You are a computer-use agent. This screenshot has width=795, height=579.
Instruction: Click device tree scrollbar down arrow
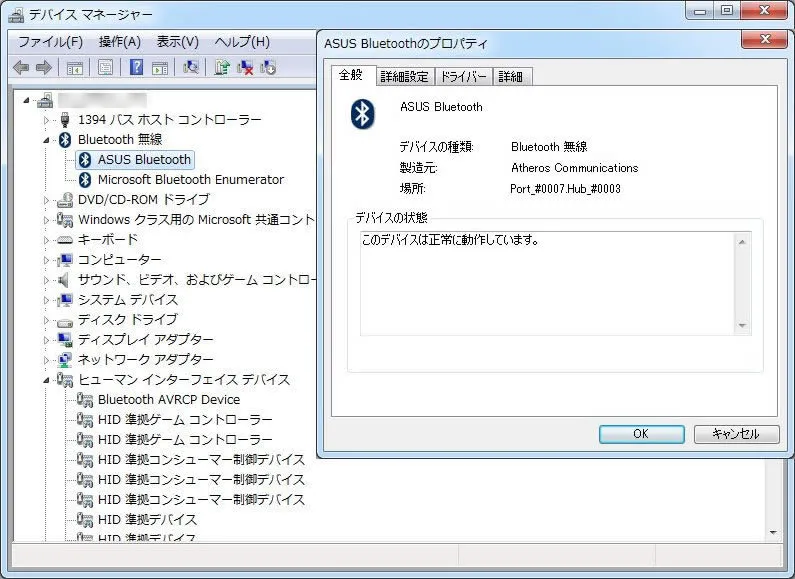(x=773, y=532)
